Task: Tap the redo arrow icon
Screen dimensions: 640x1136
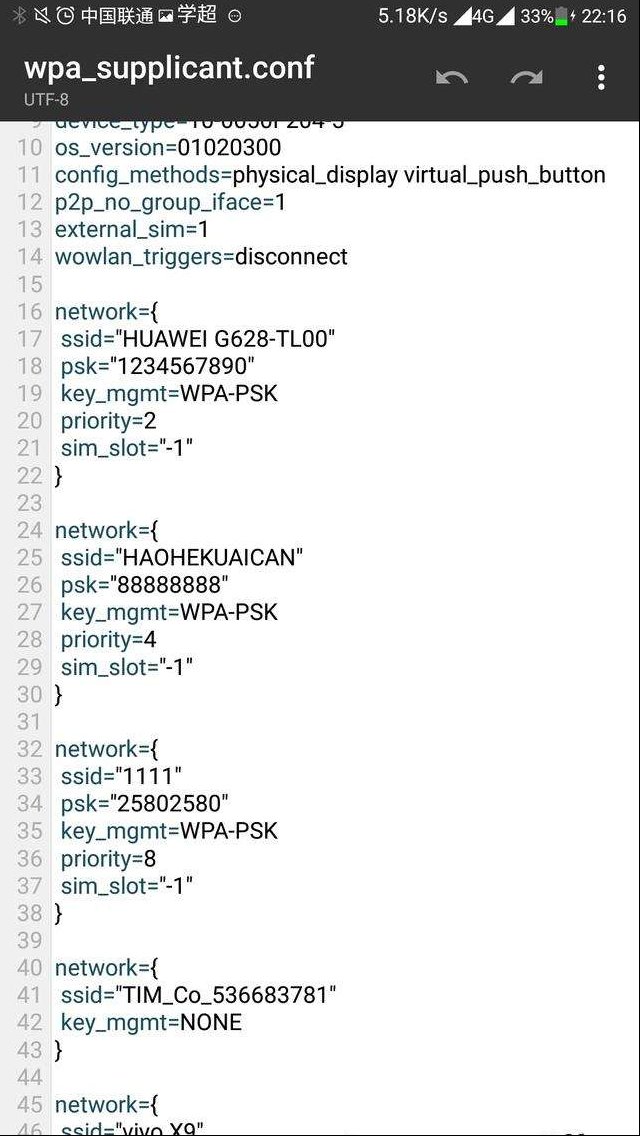Action: tap(526, 77)
